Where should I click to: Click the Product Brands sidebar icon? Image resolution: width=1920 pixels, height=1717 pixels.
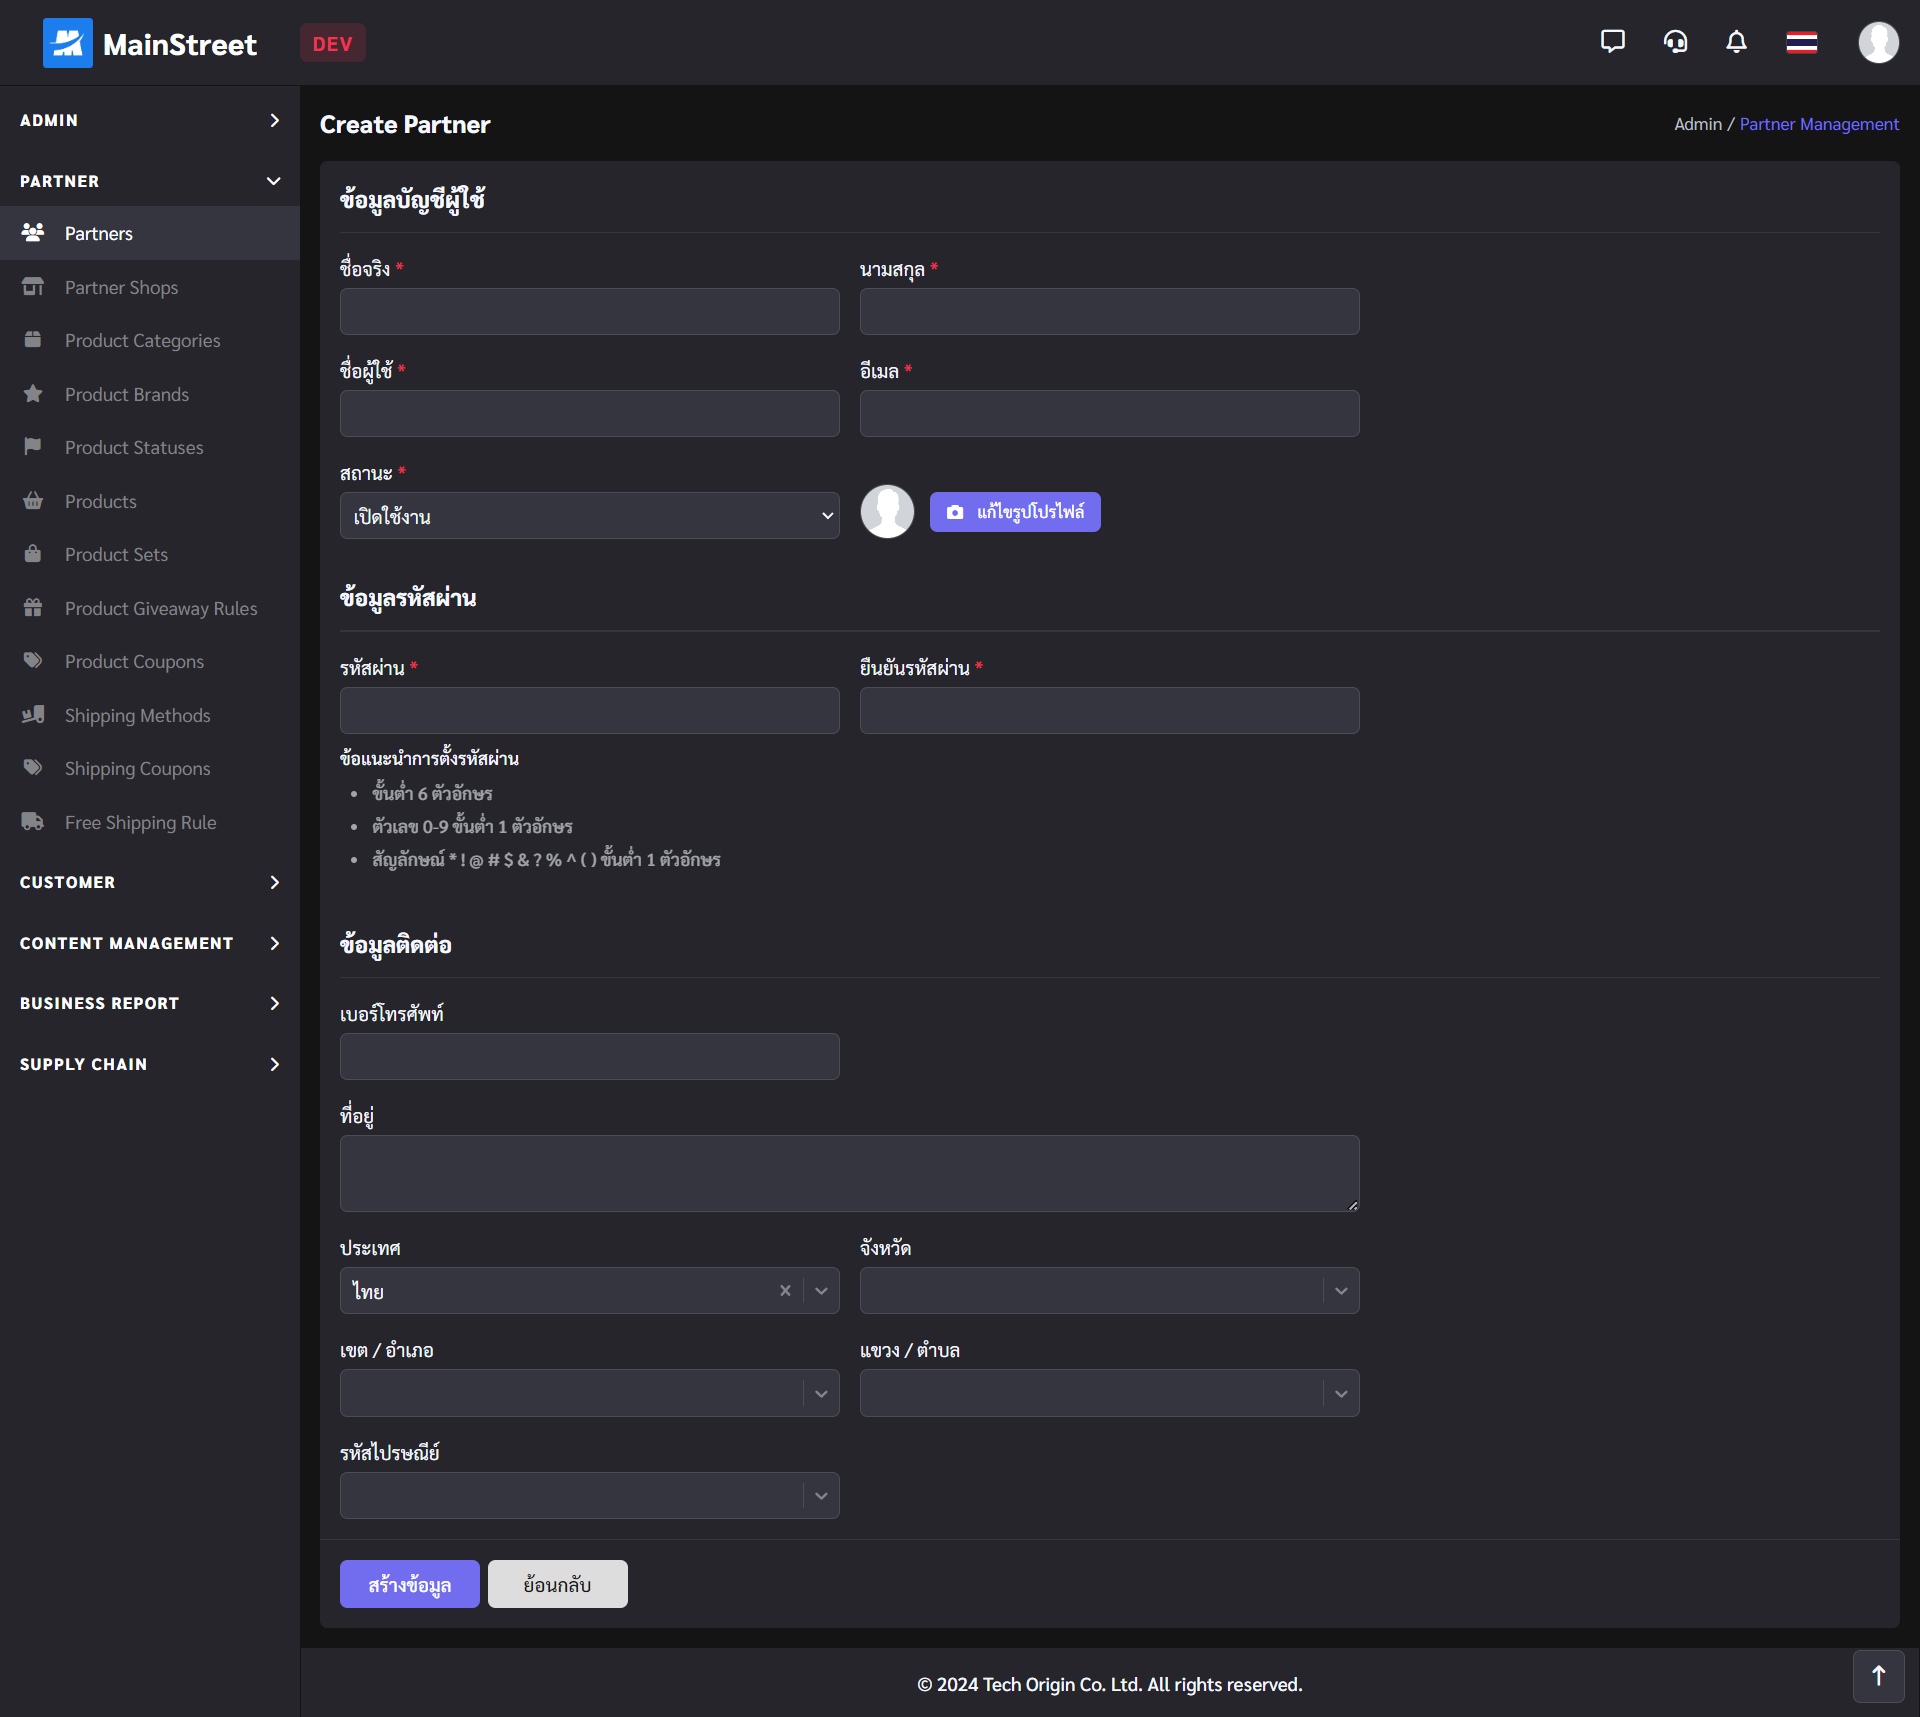pyautogui.click(x=33, y=393)
